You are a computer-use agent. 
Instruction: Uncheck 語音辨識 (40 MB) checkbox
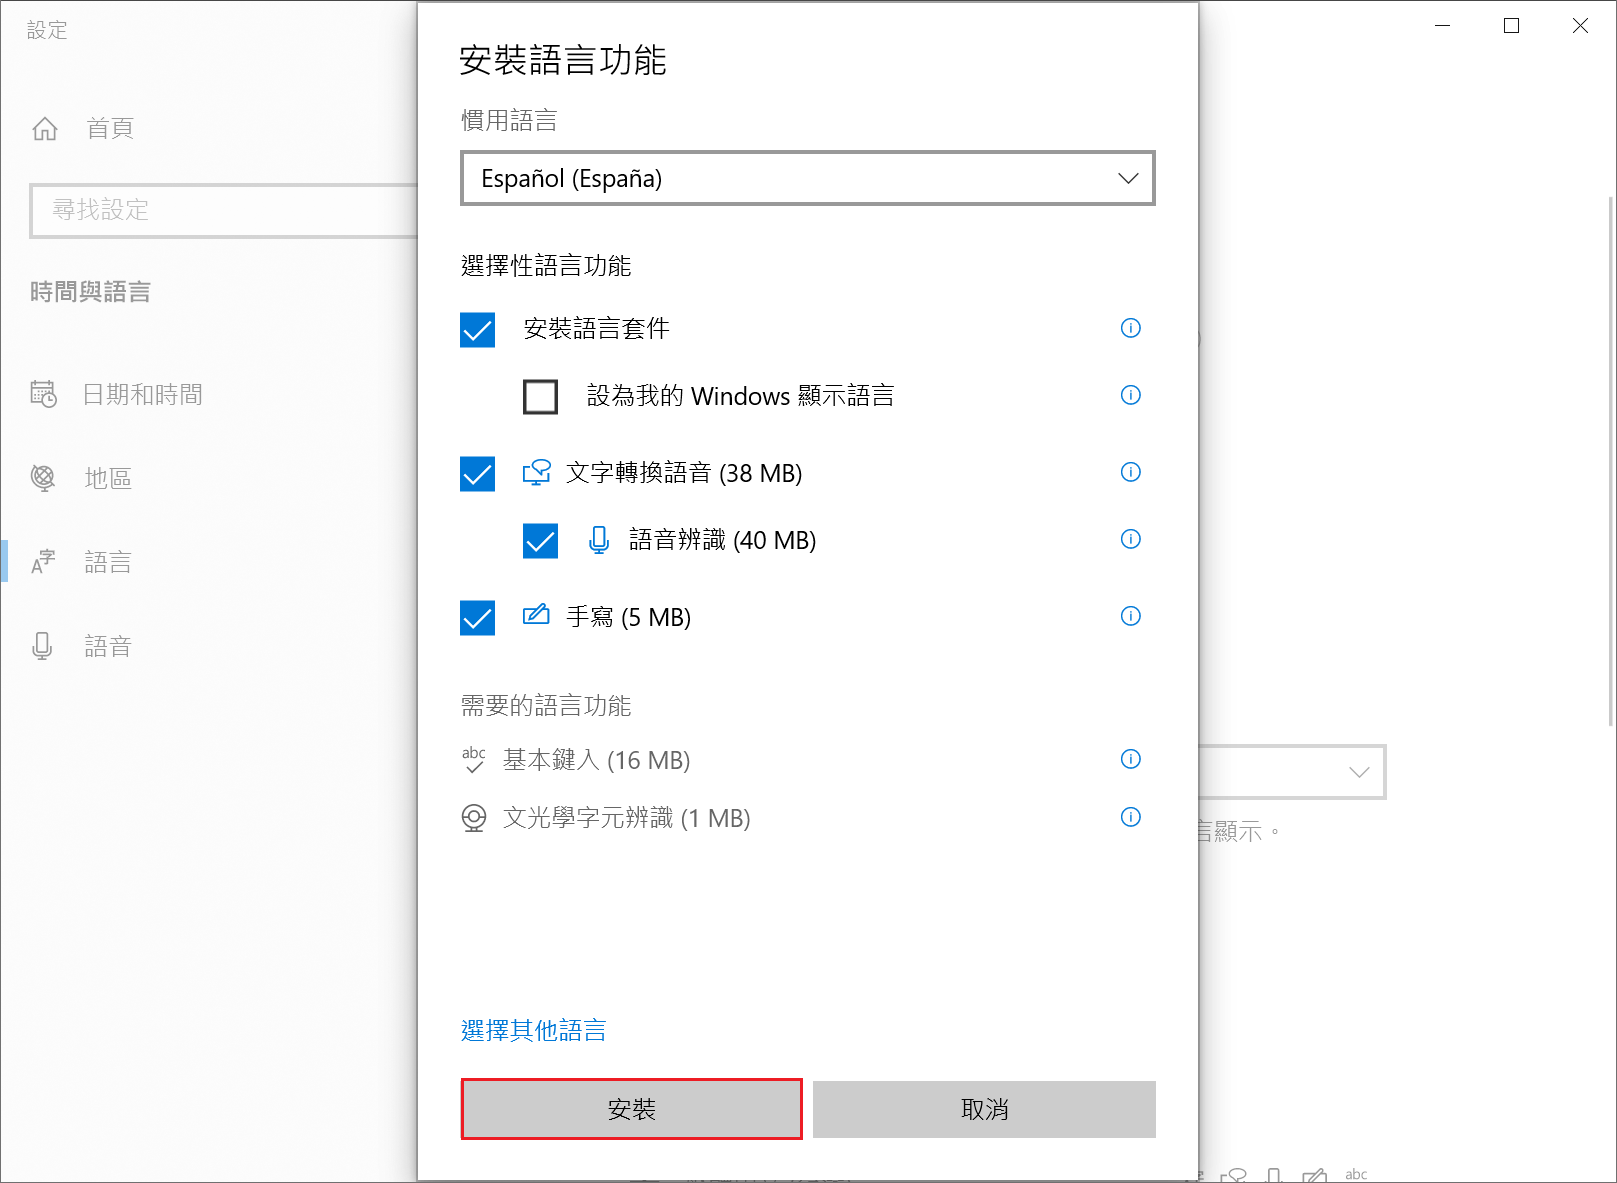[x=540, y=540]
